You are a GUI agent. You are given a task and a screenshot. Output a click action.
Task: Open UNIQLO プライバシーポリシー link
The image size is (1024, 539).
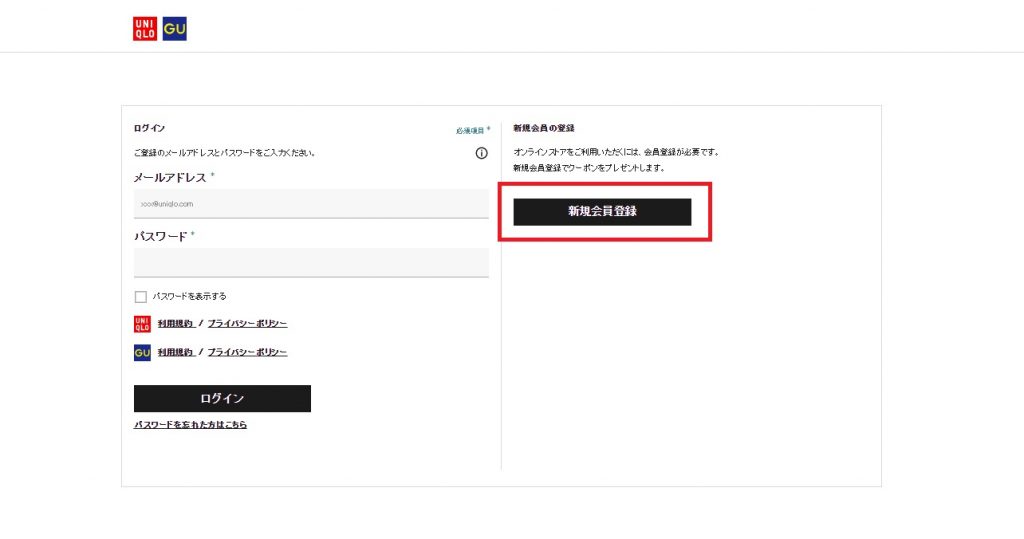[247, 324]
